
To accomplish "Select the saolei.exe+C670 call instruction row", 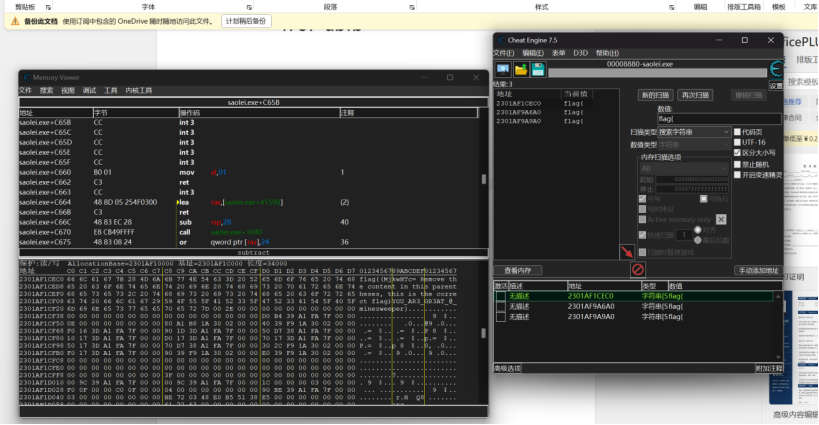I will pyautogui.click(x=249, y=232).
